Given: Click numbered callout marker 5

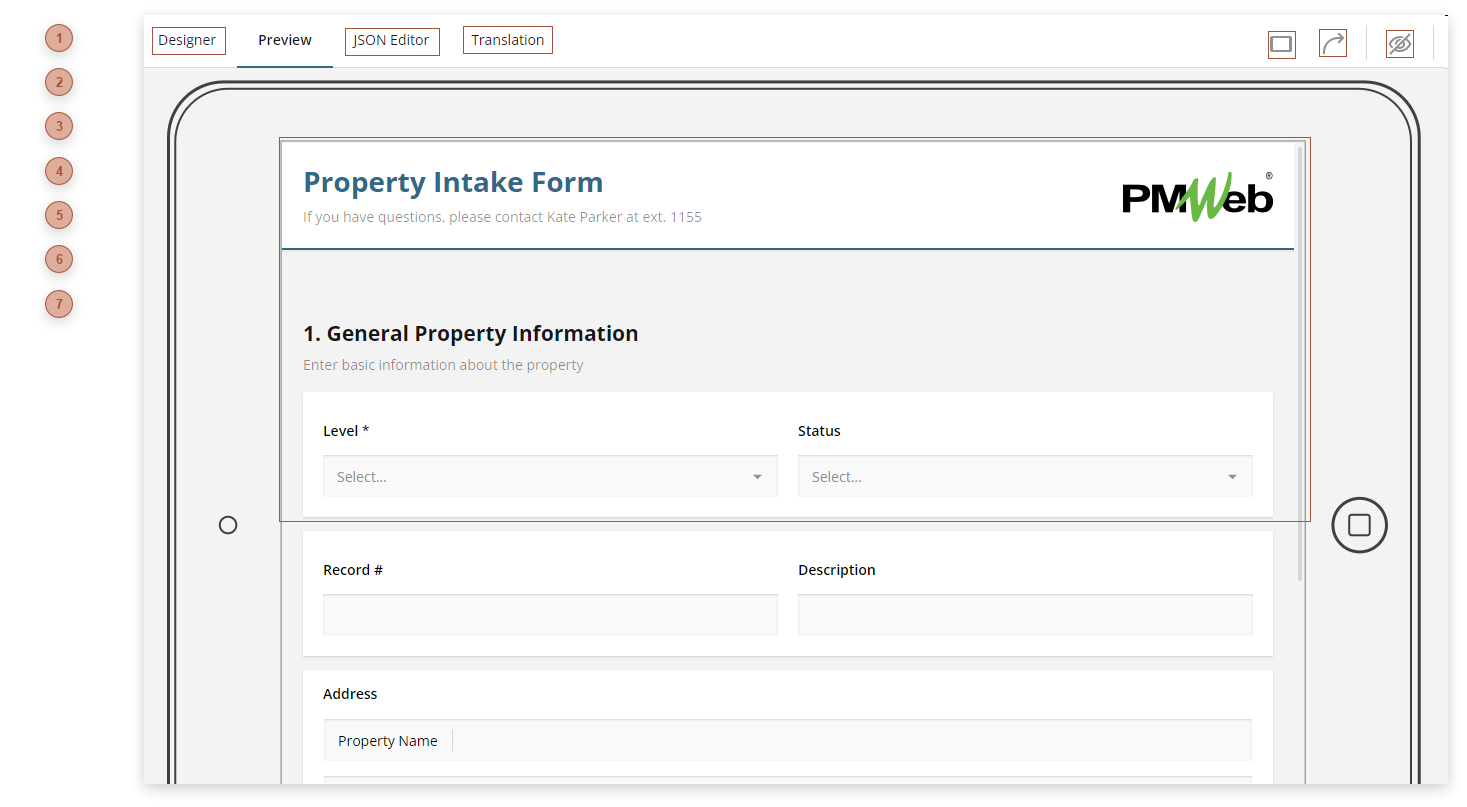Looking at the screenshot, I should tap(59, 215).
